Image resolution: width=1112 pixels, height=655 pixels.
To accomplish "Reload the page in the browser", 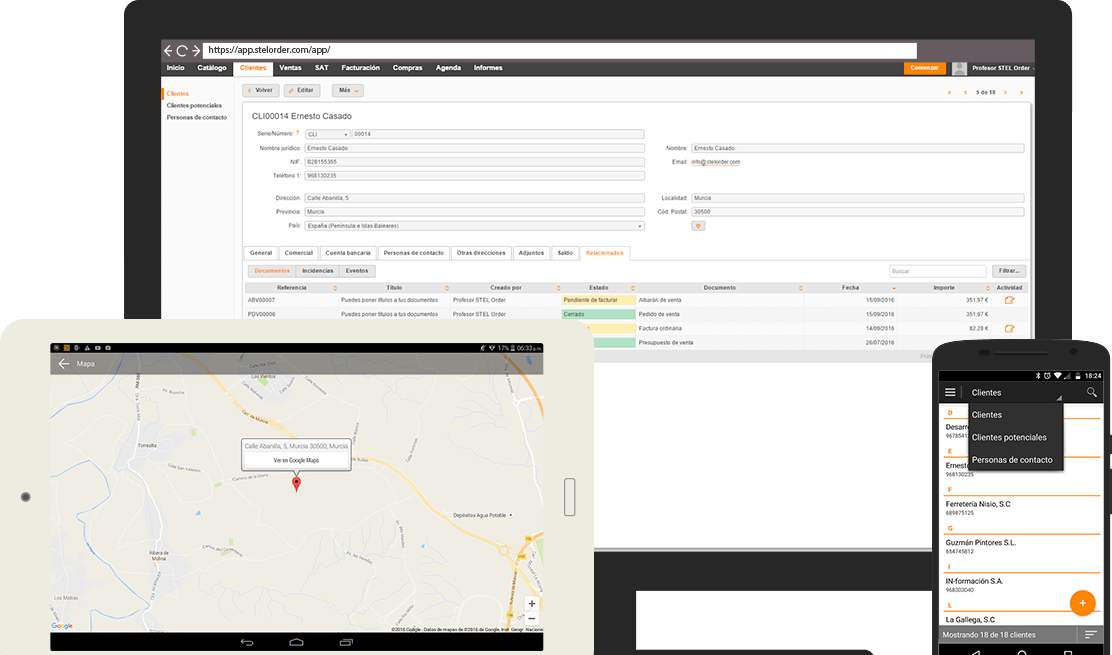I will click(x=182, y=50).
